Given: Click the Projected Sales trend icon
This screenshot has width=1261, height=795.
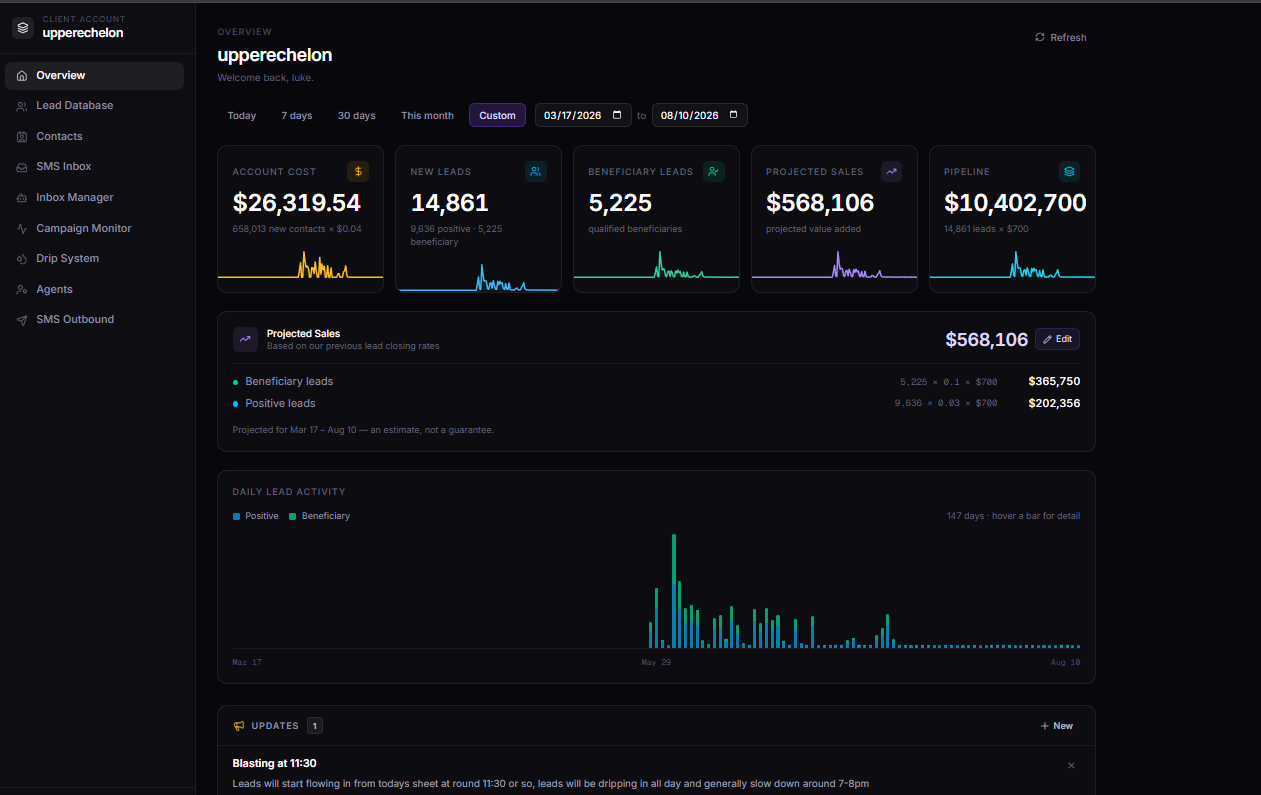Looking at the screenshot, I should coord(891,172).
